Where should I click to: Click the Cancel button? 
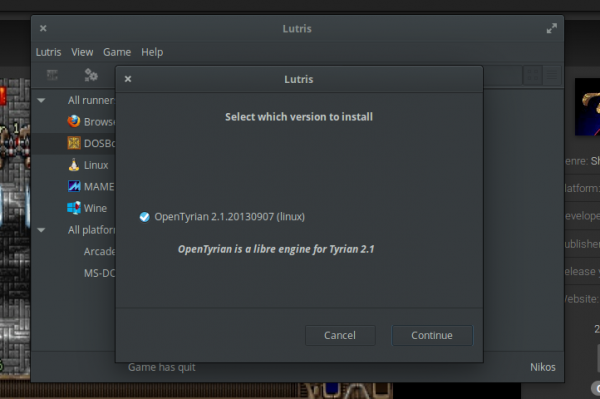340,335
